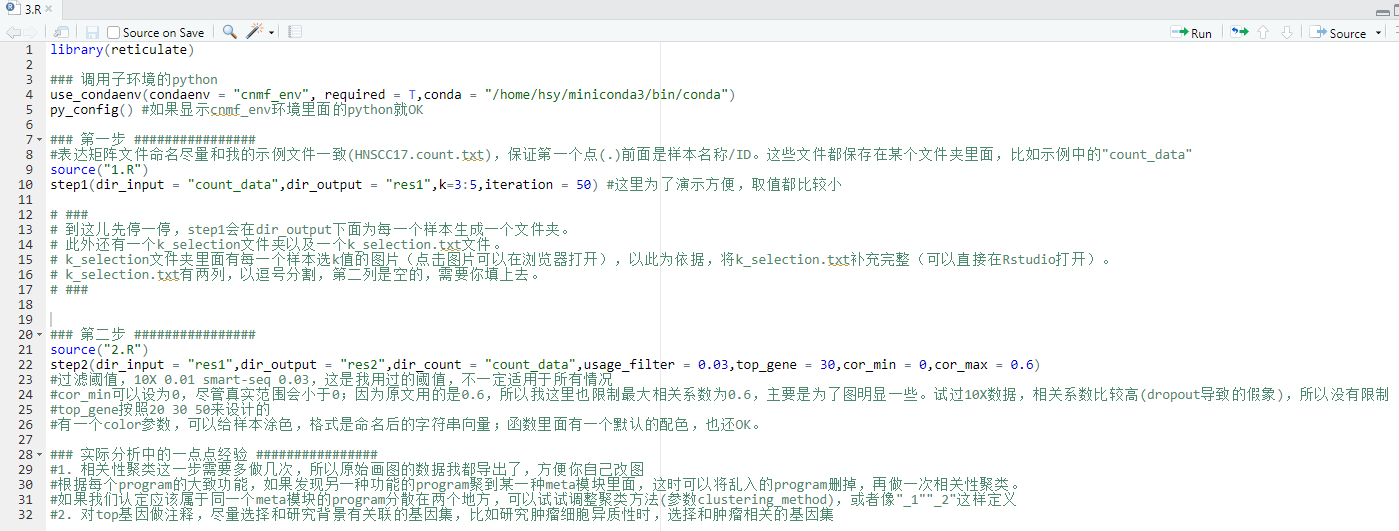This screenshot has height=531, width=1399.
Task: Collapse the section fold on line 28
Action: click(x=40, y=454)
